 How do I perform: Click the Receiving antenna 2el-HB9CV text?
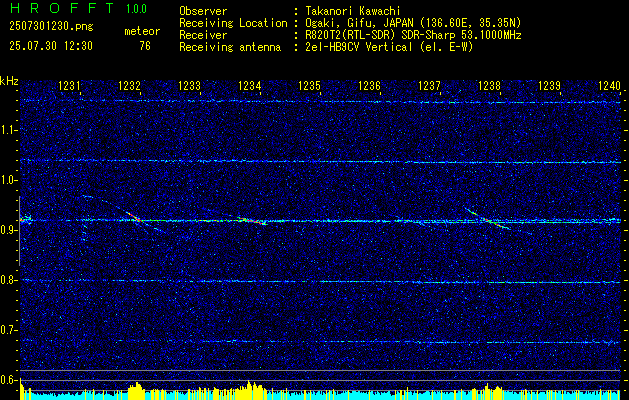[326, 47]
